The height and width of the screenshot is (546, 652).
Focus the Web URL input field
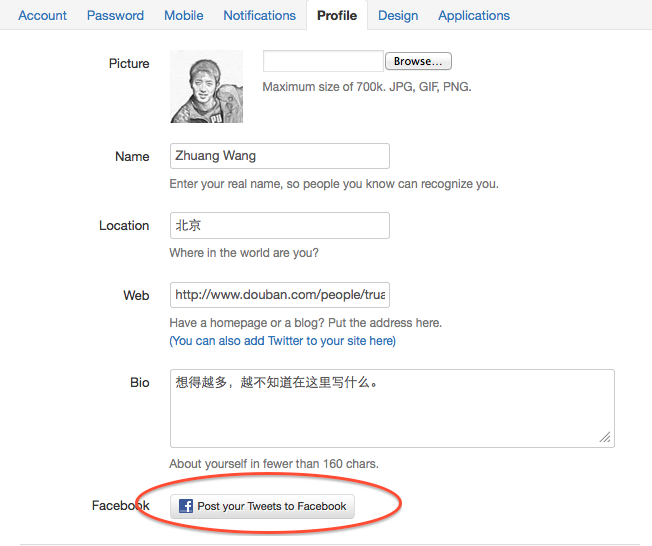[279, 296]
